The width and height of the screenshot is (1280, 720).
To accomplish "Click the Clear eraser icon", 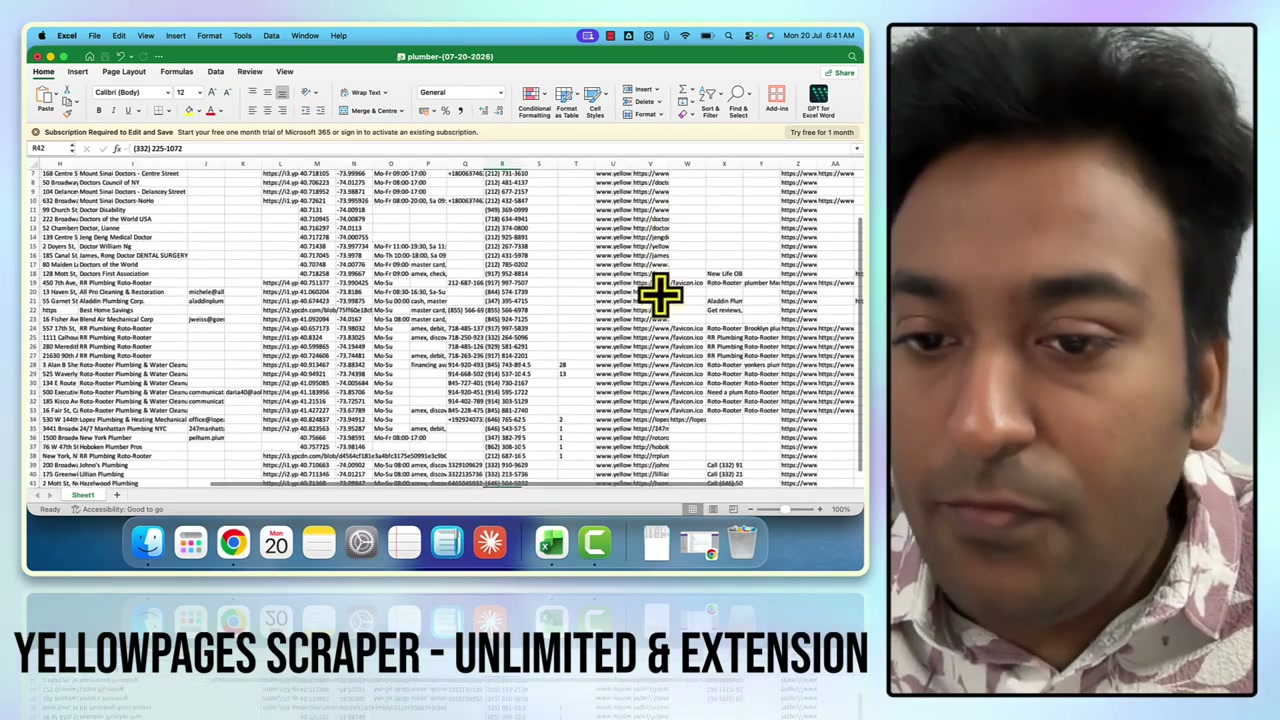I will [x=682, y=114].
